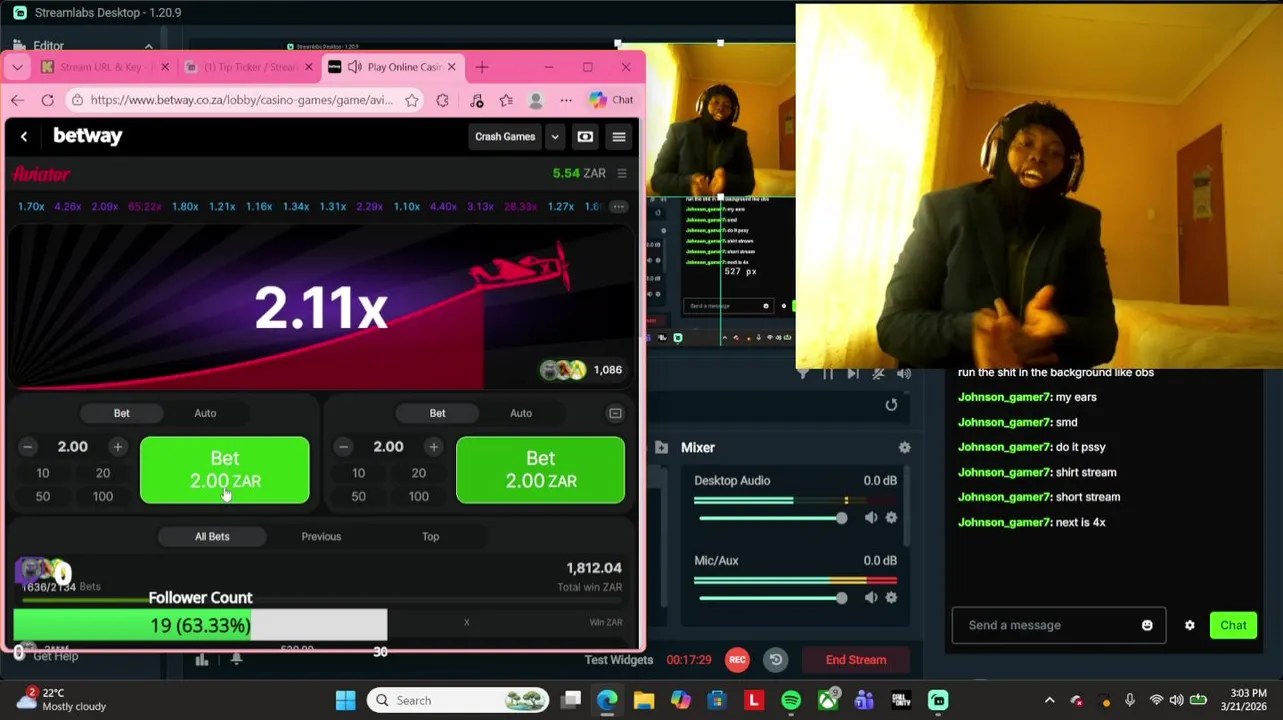This screenshot has height=720, width=1283.
Task: Select the Bet mode in right panel
Action: pos(437,413)
